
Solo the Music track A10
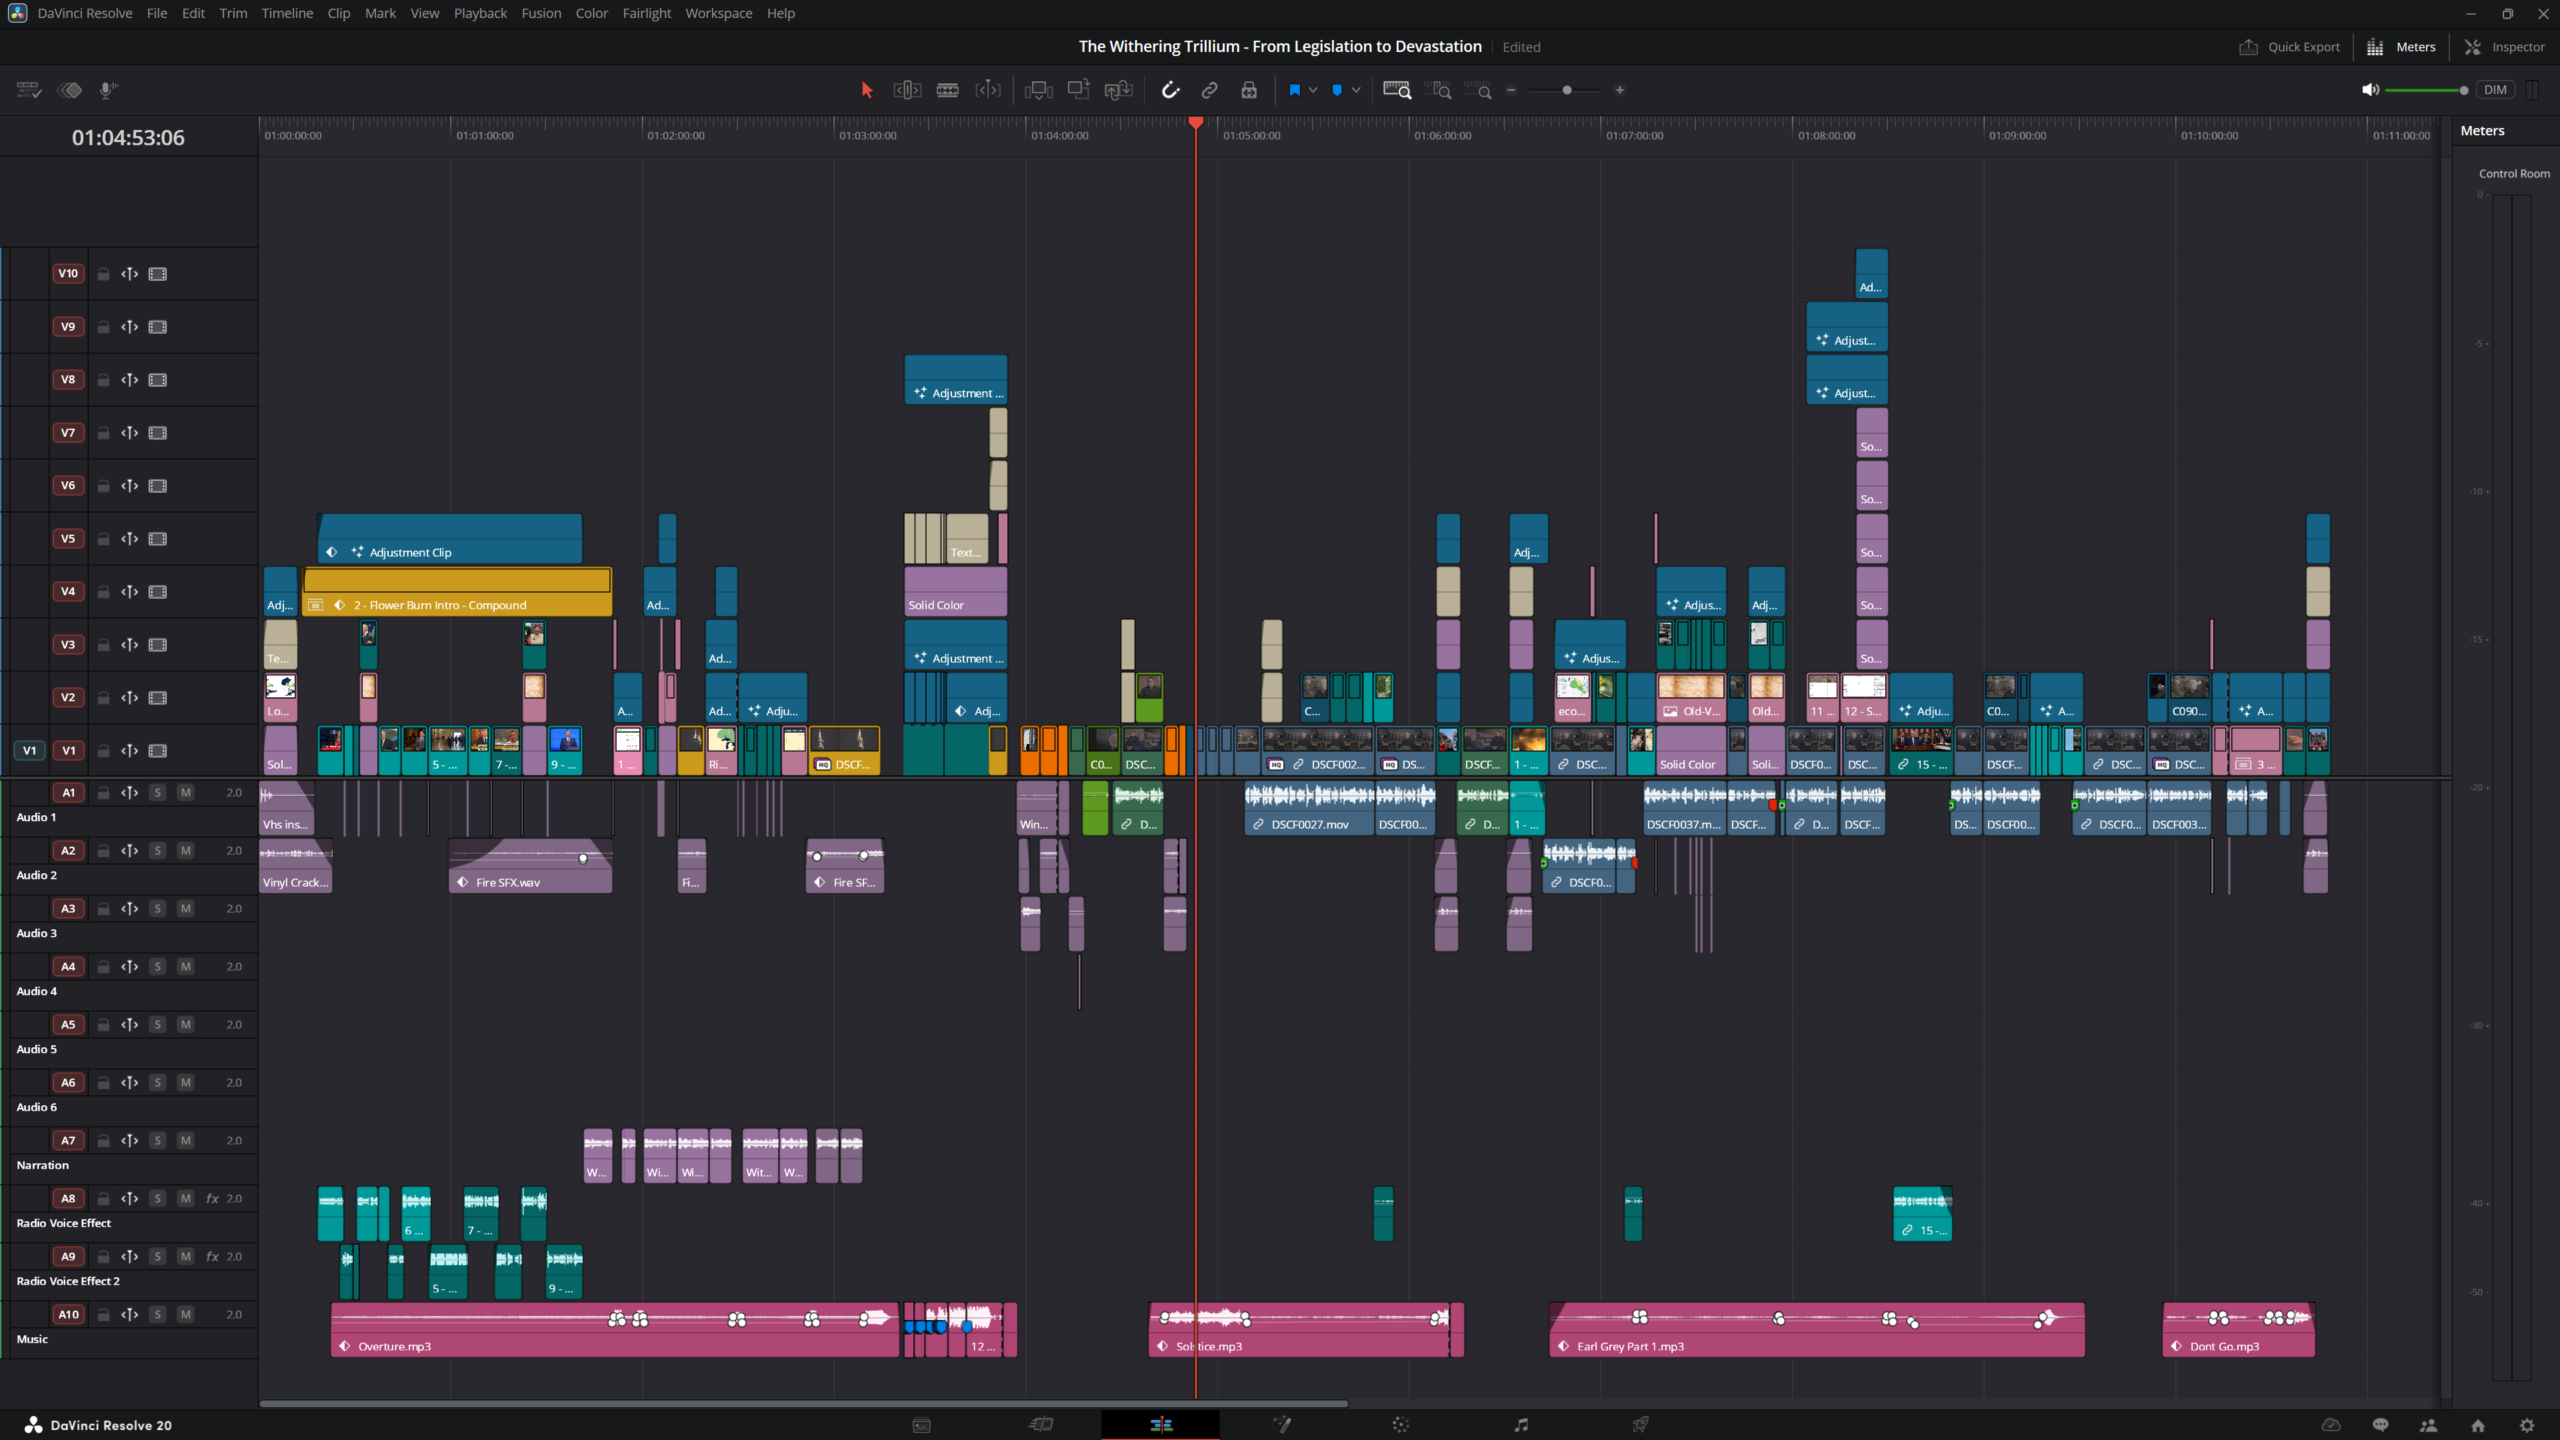157,1314
